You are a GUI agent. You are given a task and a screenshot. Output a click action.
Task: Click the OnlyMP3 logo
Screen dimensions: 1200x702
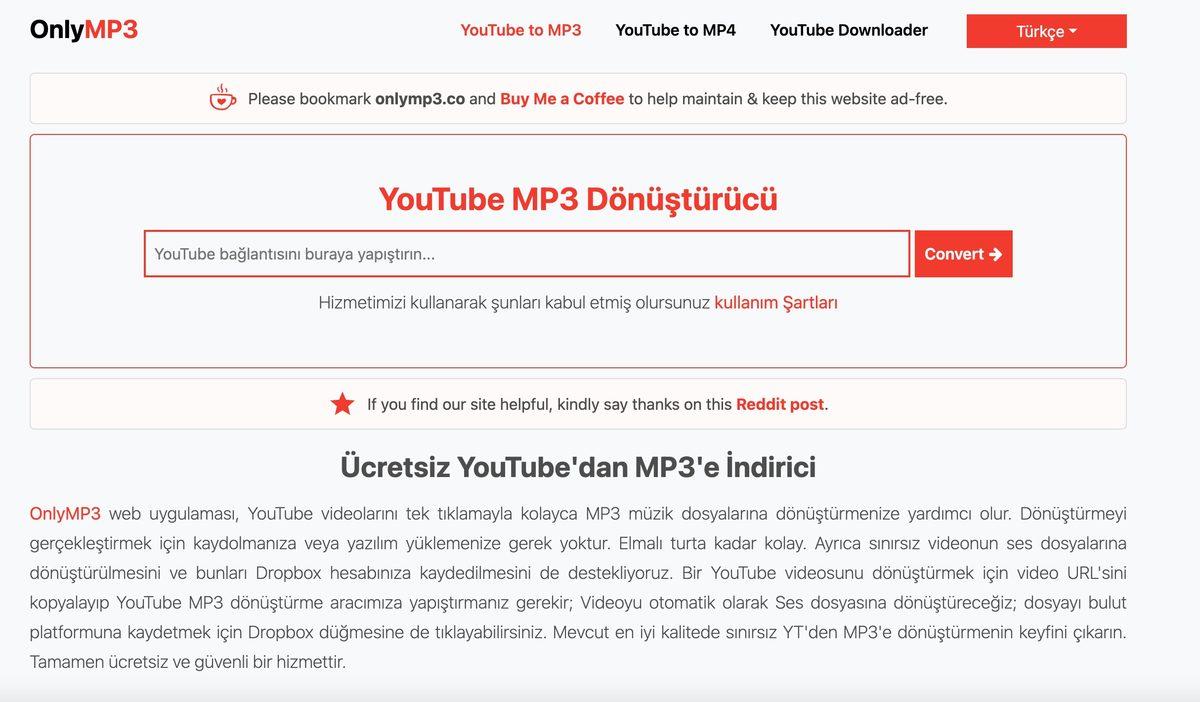pyautogui.click(x=83, y=29)
